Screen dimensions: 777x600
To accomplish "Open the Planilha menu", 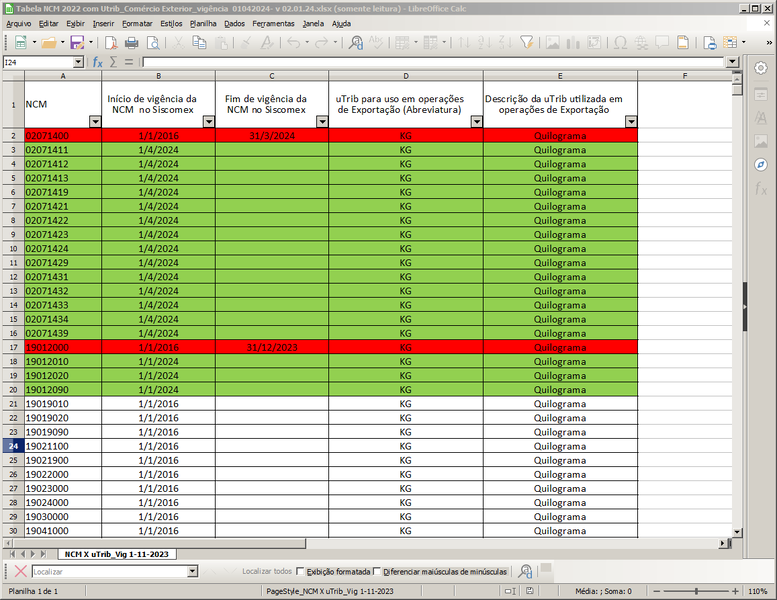I will coord(203,23).
